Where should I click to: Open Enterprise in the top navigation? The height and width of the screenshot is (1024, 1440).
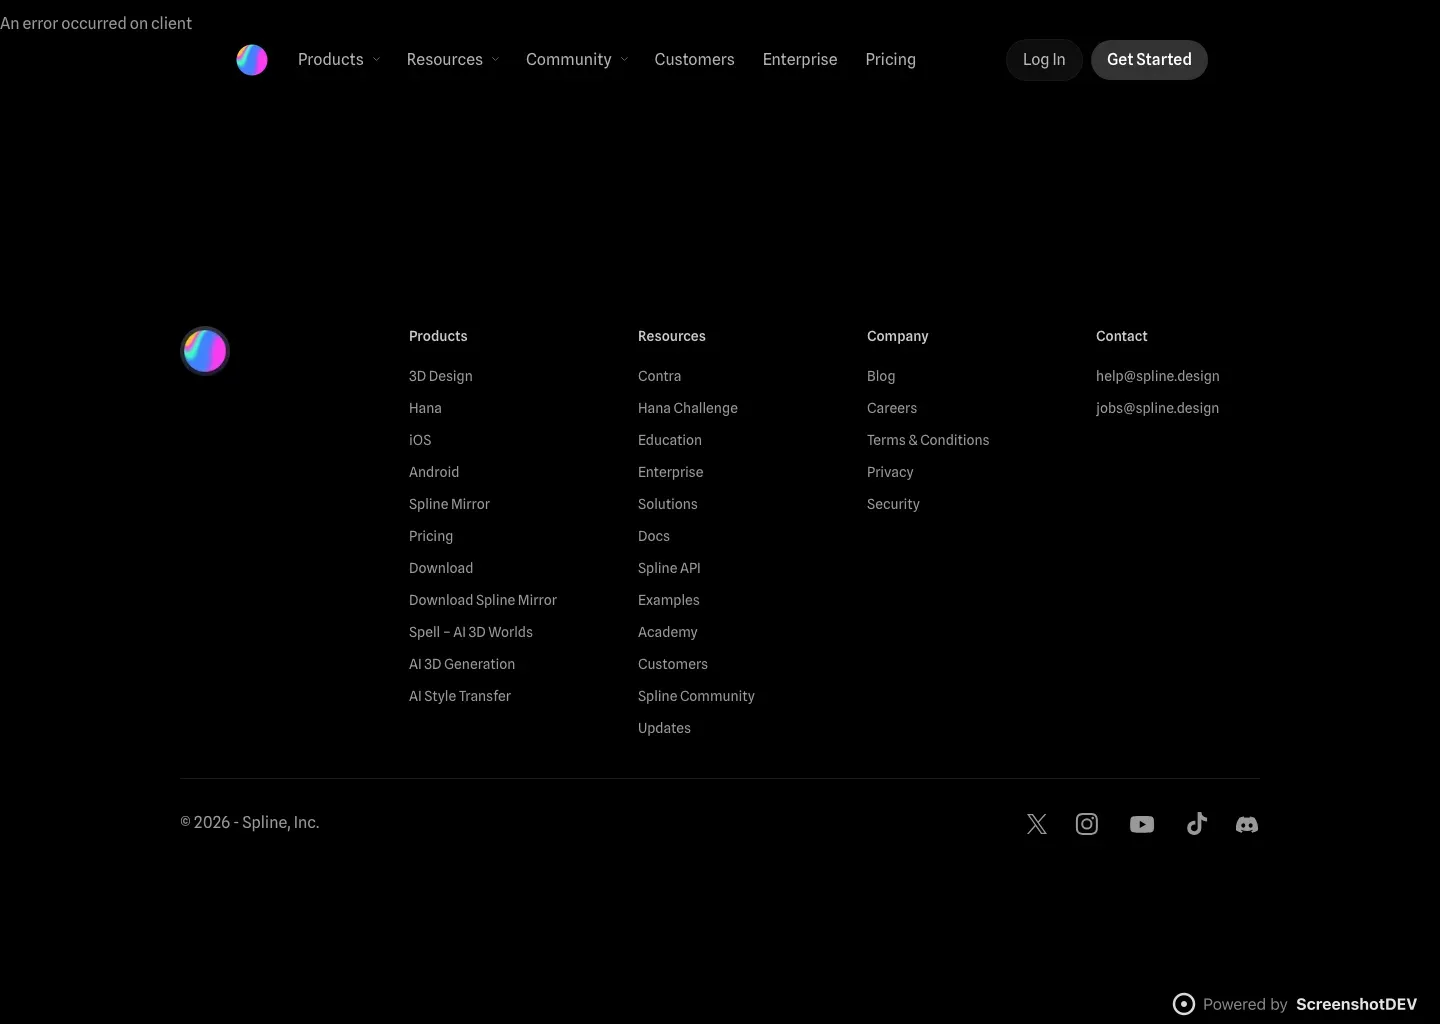tap(800, 60)
